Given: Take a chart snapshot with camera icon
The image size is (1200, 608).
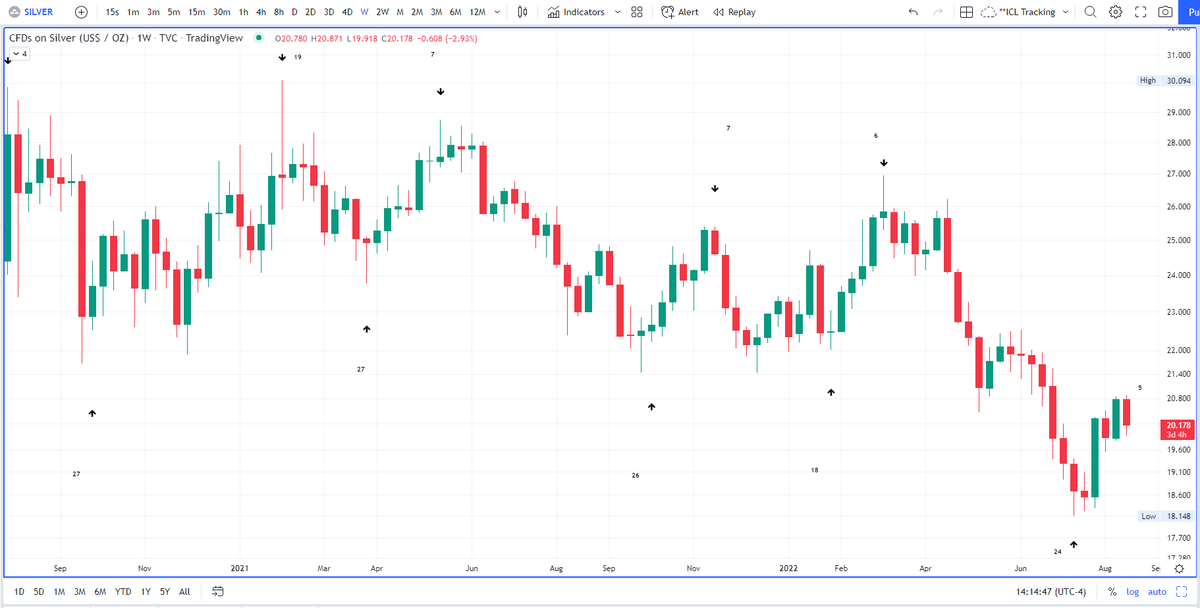Looking at the screenshot, I should point(1165,12).
